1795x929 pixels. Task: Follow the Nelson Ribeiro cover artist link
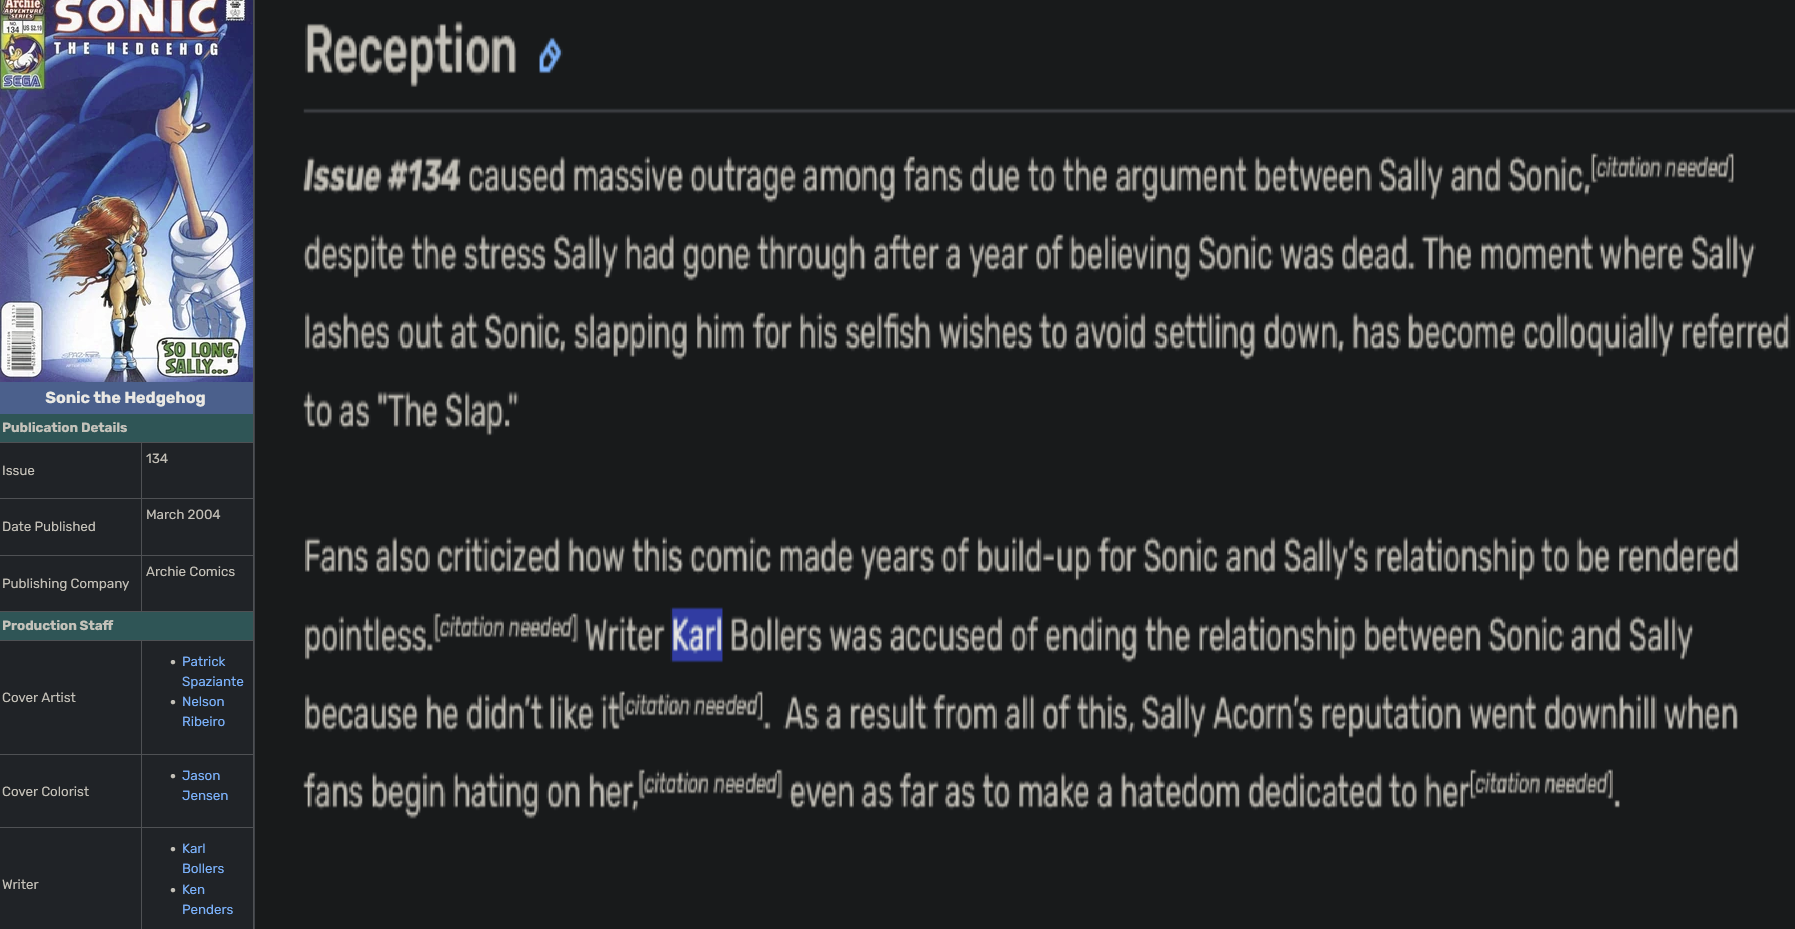tap(203, 711)
